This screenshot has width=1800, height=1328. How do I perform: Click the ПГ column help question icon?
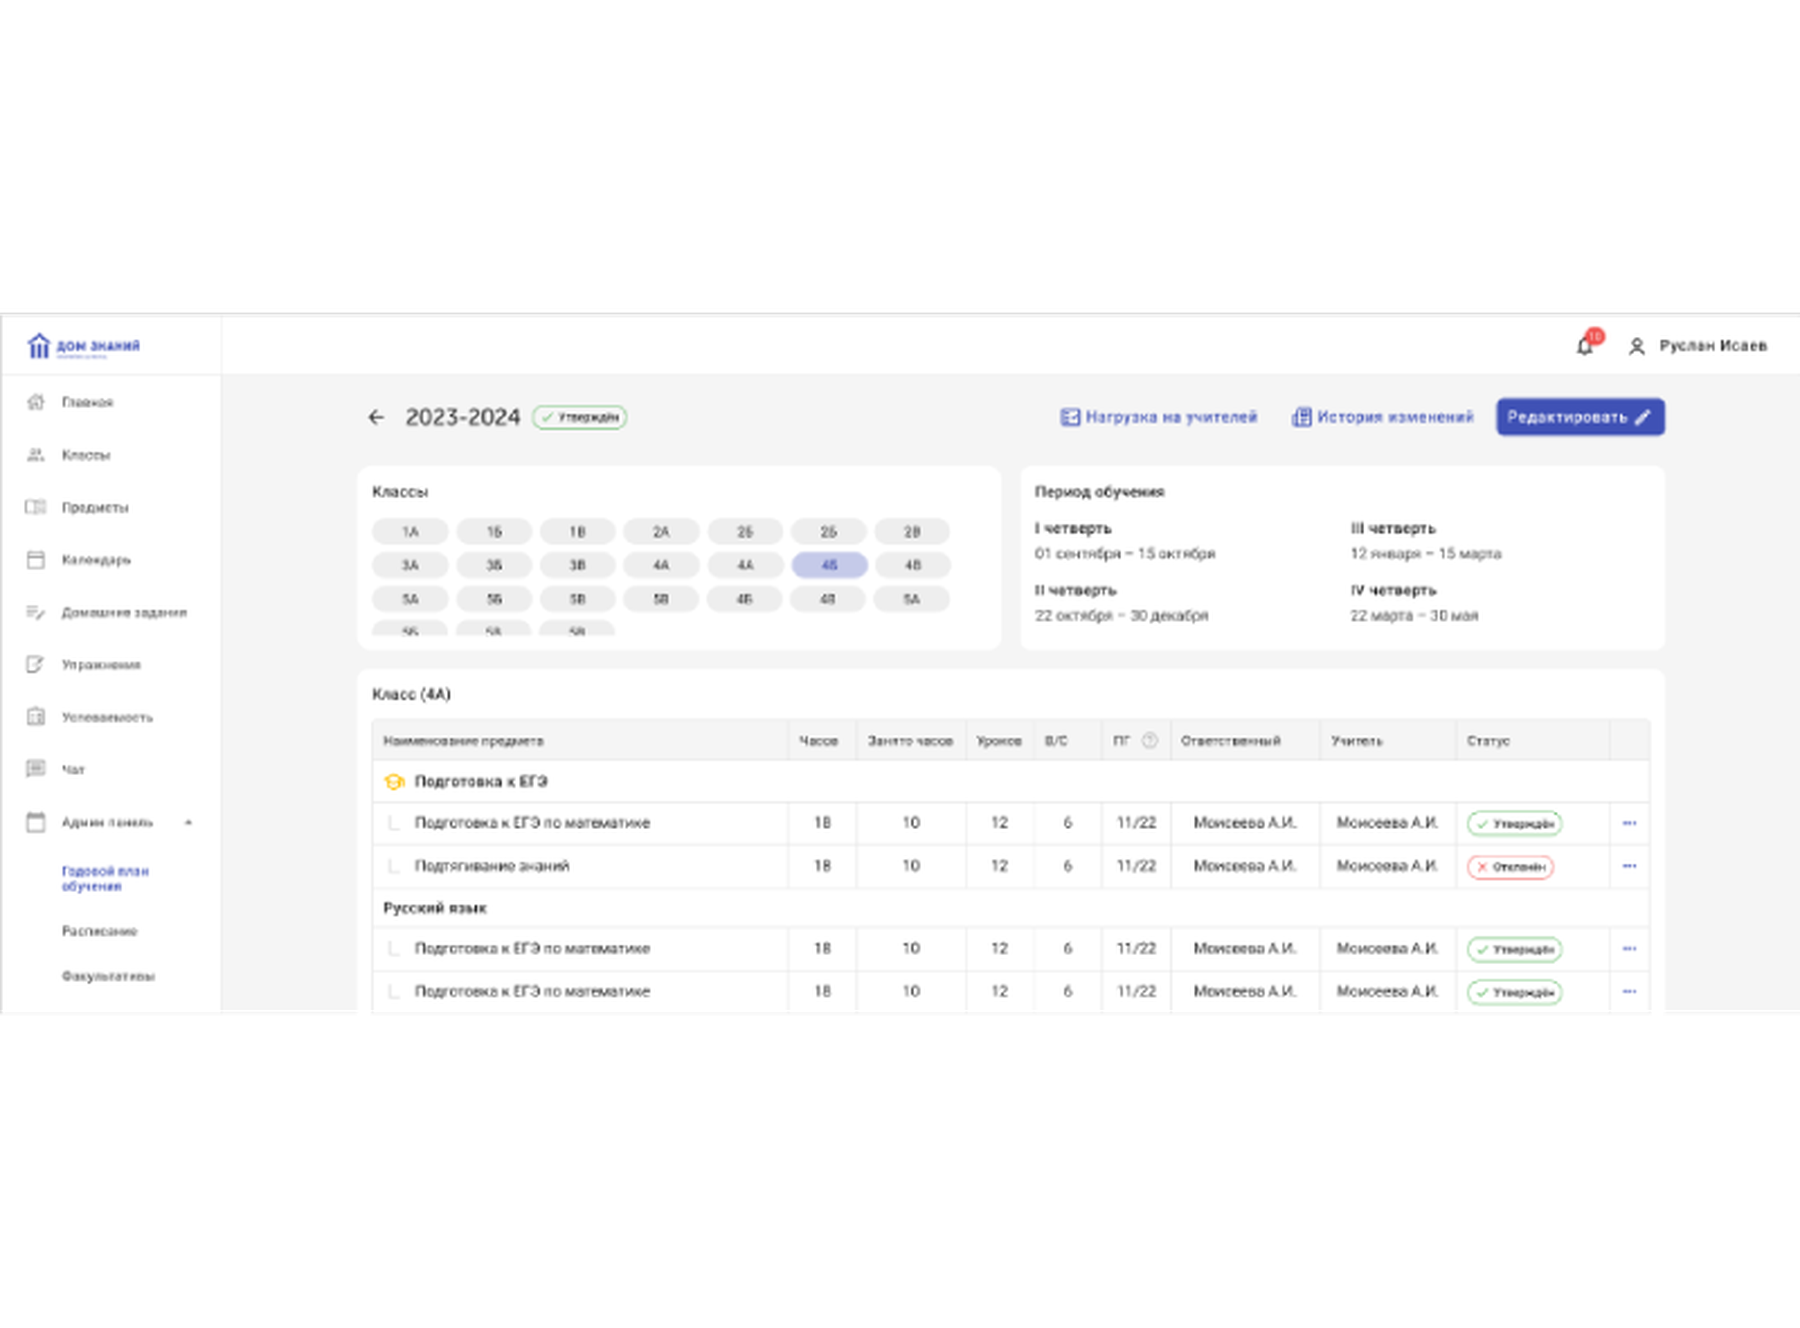[x=1150, y=741]
